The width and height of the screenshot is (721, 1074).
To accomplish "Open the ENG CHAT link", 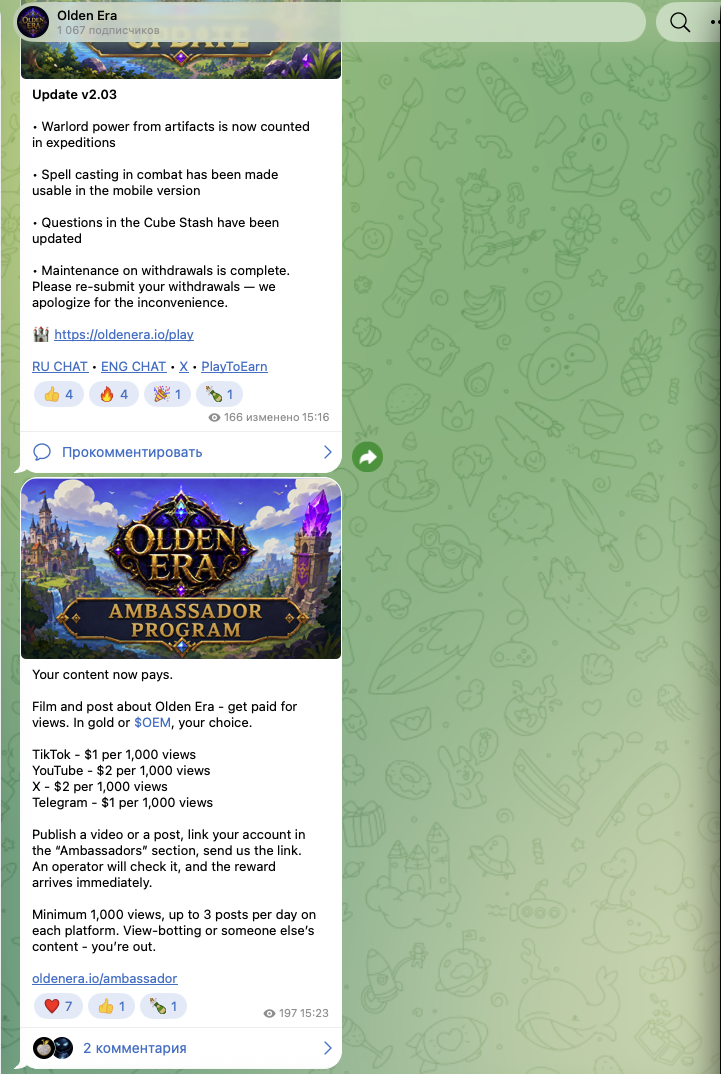I will tap(134, 366).
